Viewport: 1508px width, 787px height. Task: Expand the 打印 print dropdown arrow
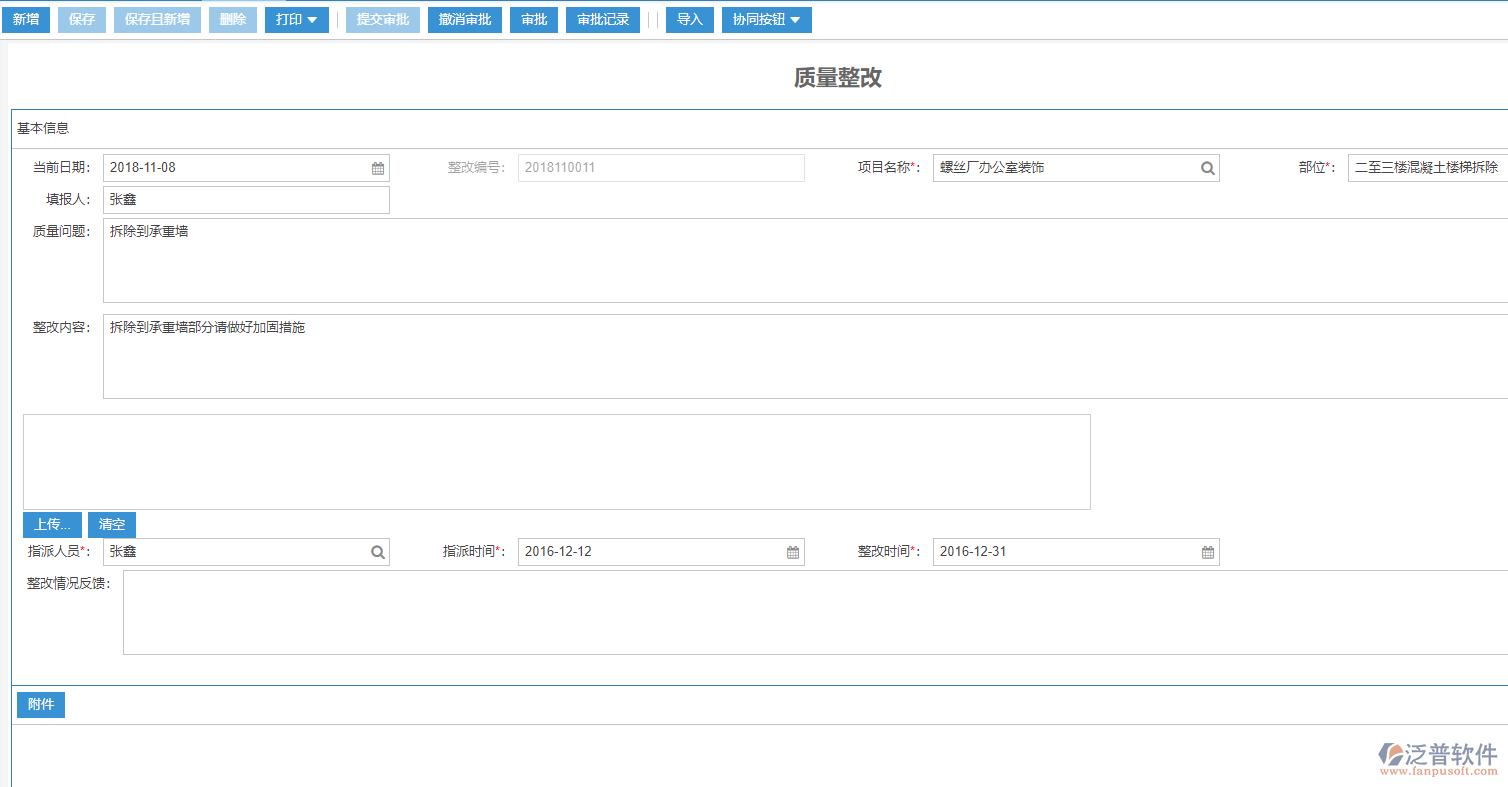click(x=313, y=19)
